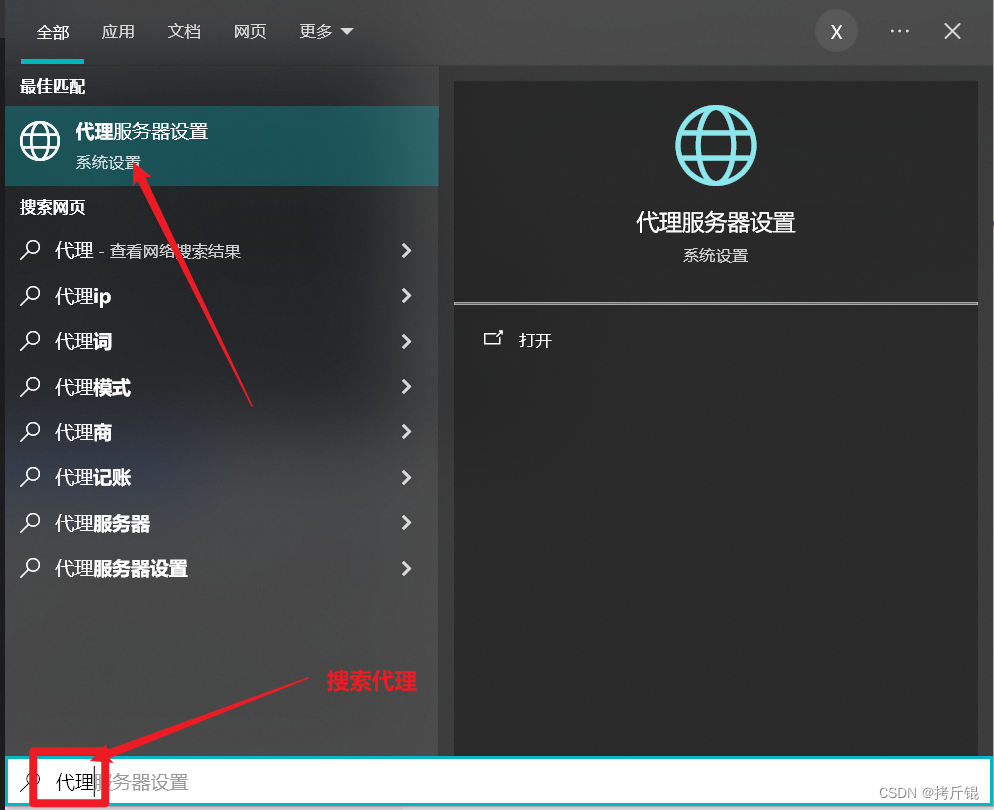Expand chevron for 代理 - 查看网络搜索结果
Screen dimensions: 994x810
[407, 251]
